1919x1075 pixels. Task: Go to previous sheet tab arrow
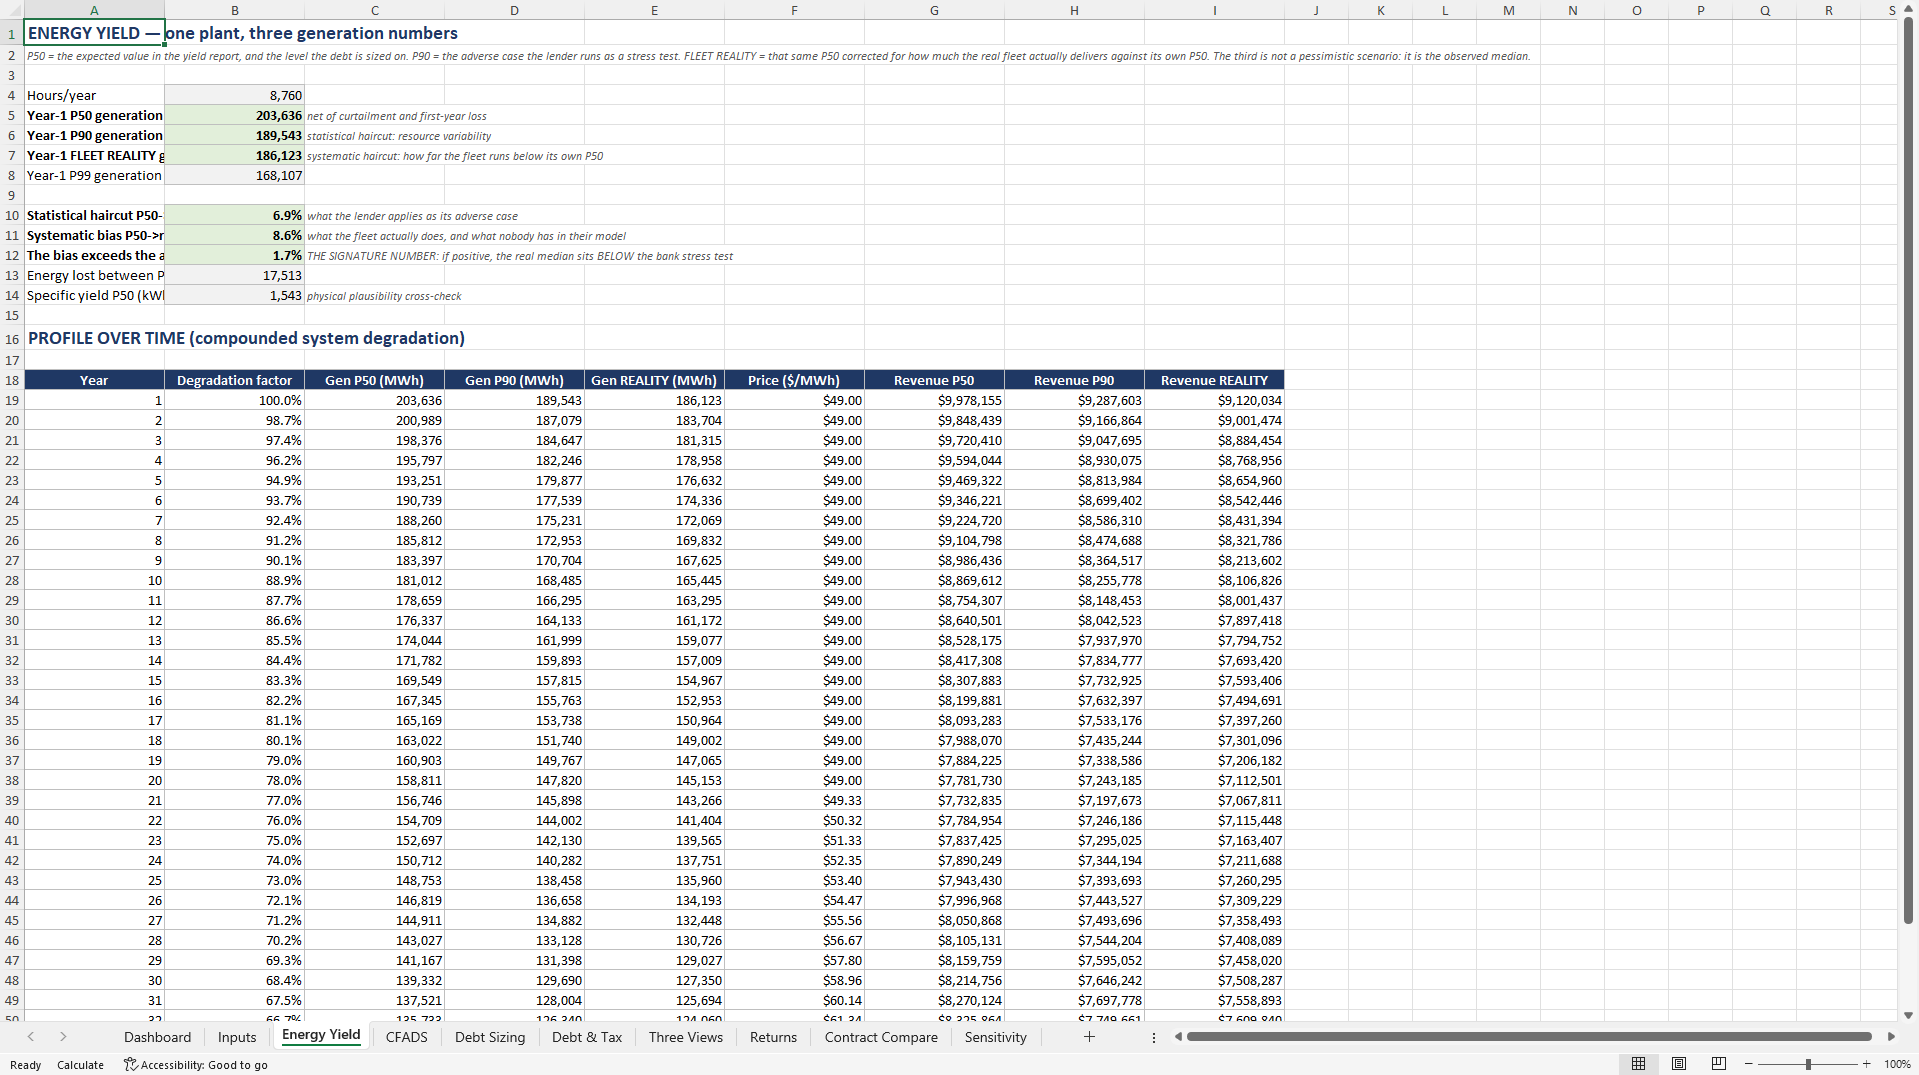click(x=31, y=1037)
